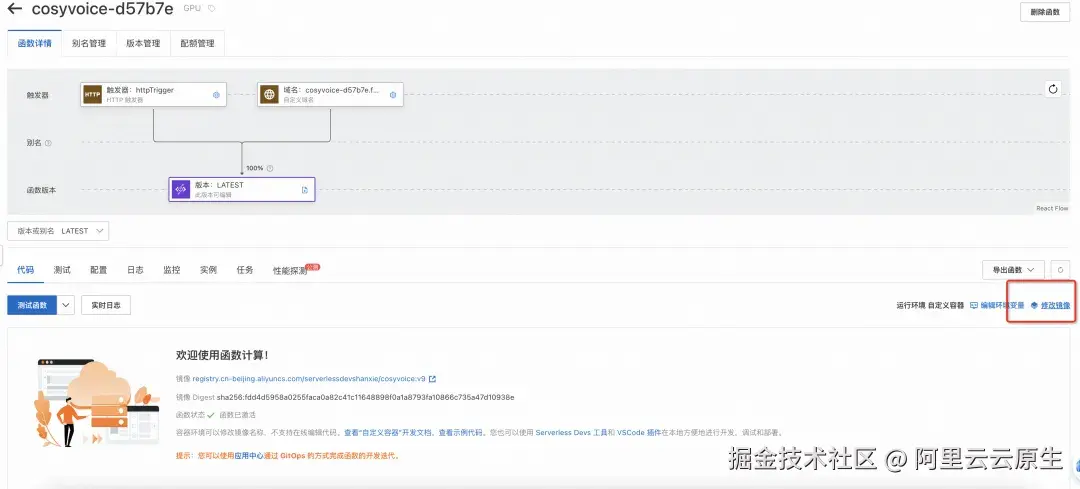The image size is (1080, 489).
Task: Open the Serverless Devs 工具 link
Action: [571, 433]
